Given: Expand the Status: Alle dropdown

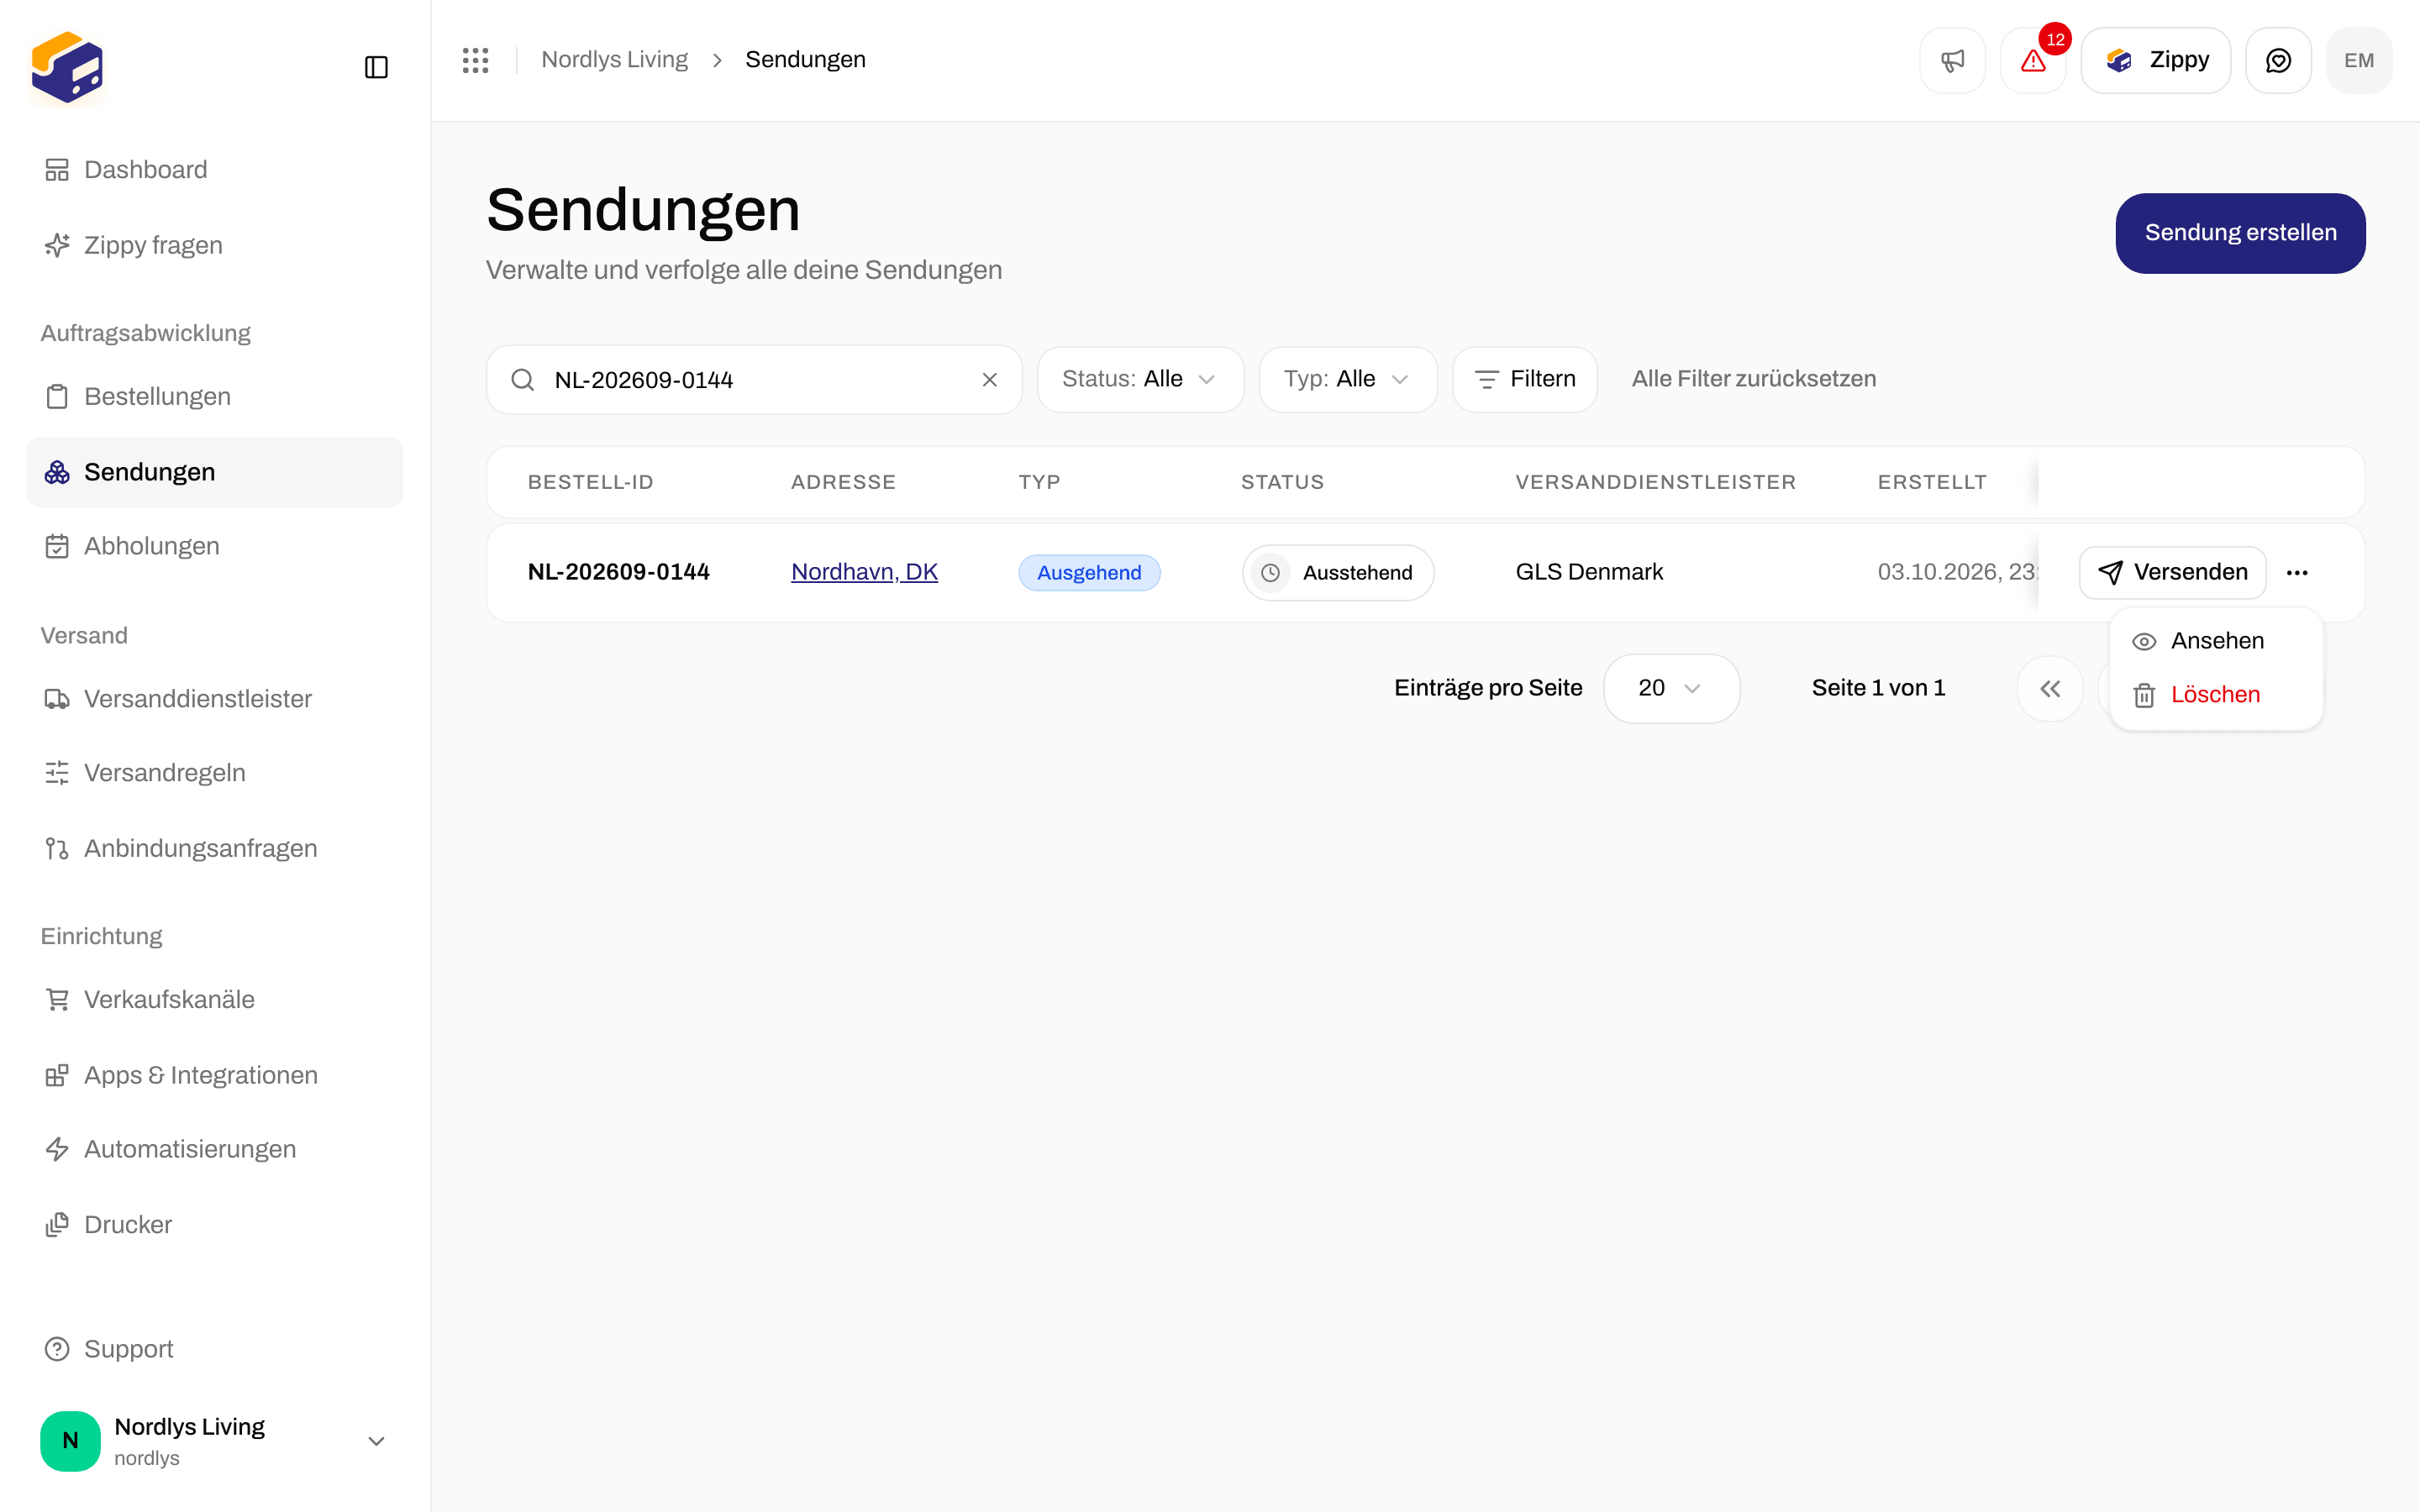Looking at the screenshot, I should click(x=1140, y=380).
